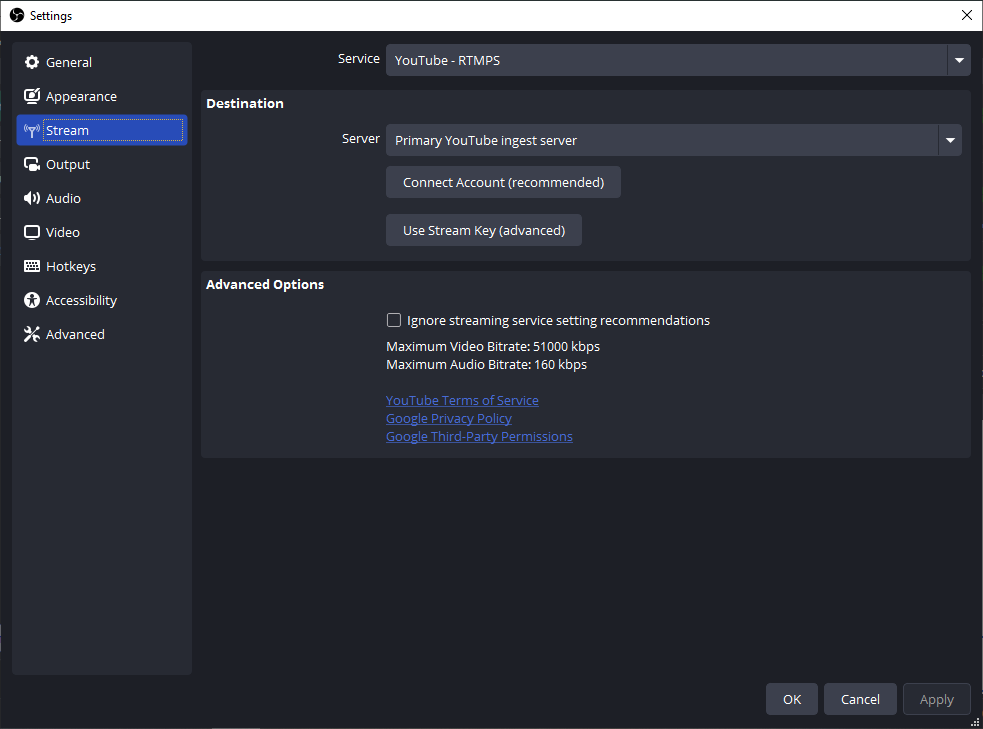983x729 pixels.
Task: Open Google Privacy Policy link
Action: (x=449, y=418)
